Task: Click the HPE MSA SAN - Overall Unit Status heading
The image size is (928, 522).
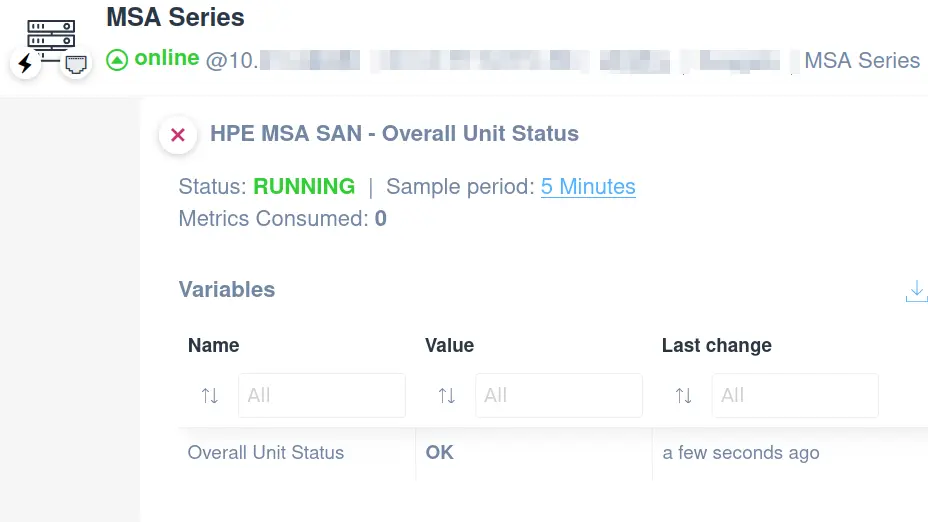Action: [394, 134]
